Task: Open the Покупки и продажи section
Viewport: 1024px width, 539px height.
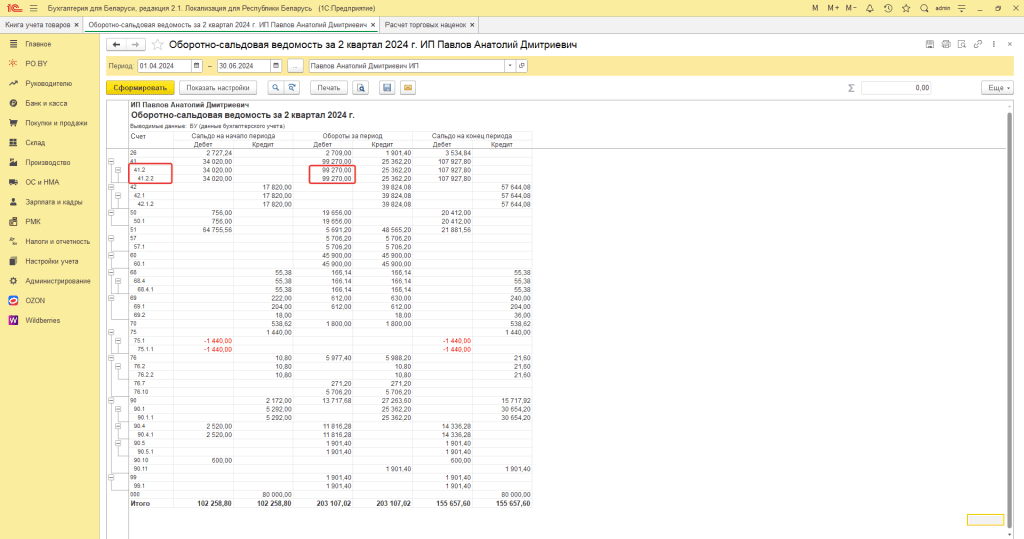Action: (x=56, y=123)
